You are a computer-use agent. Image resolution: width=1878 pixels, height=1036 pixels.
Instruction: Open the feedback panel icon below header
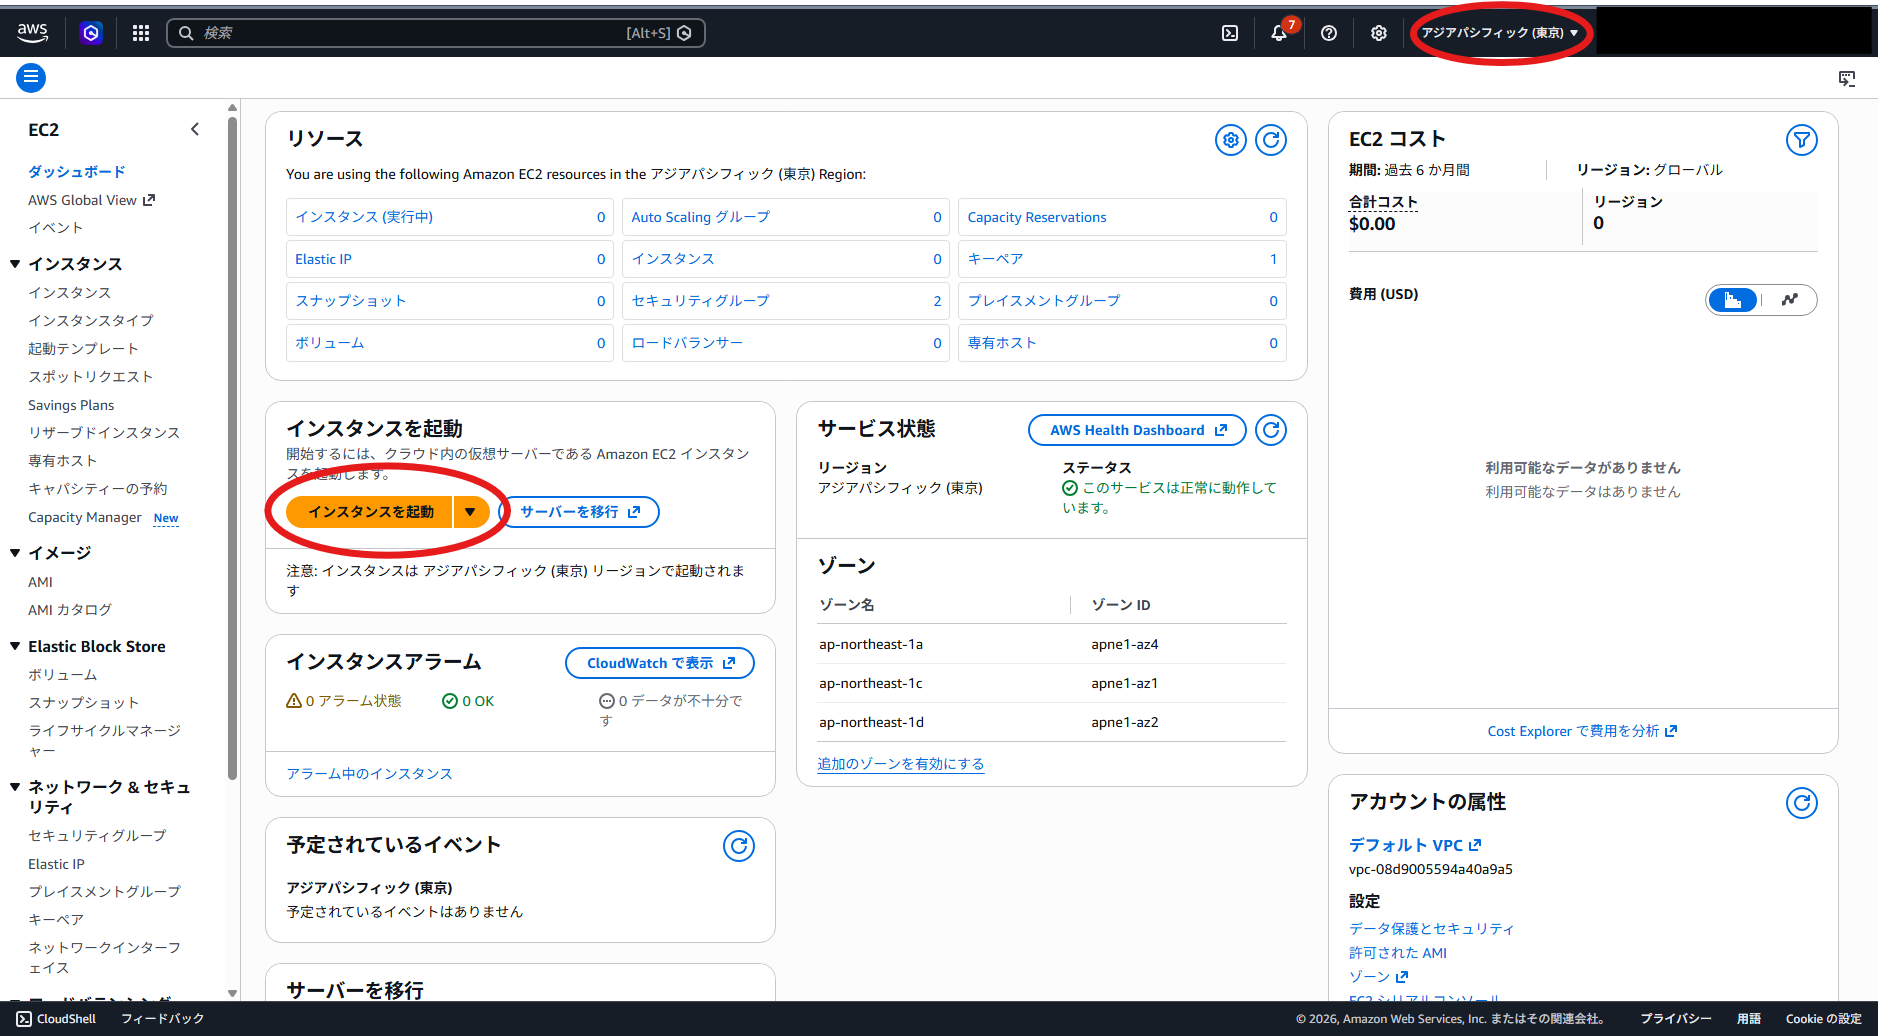(1847, 78)
